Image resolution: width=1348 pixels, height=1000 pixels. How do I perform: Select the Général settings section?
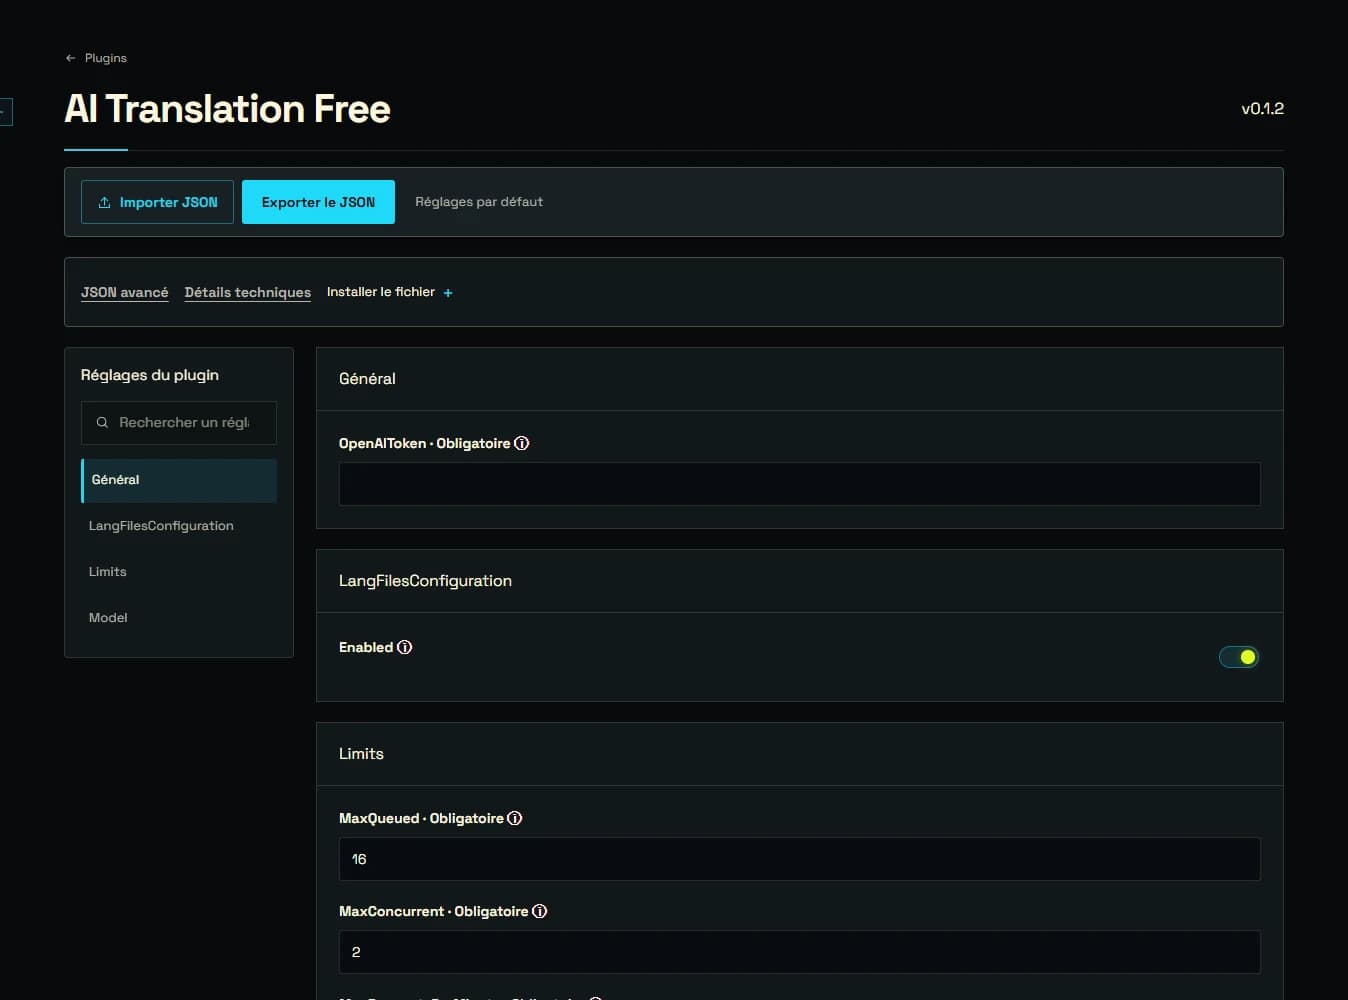tap(179, 480)
